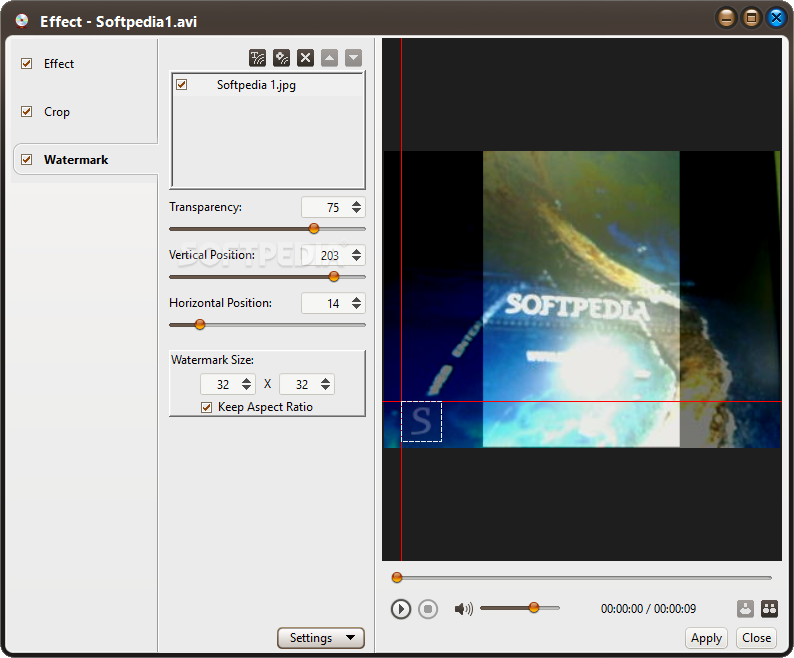Image resolution: width=794 pixels, height=658 pixels.
Task: Play the video preview
Action: 401,609
